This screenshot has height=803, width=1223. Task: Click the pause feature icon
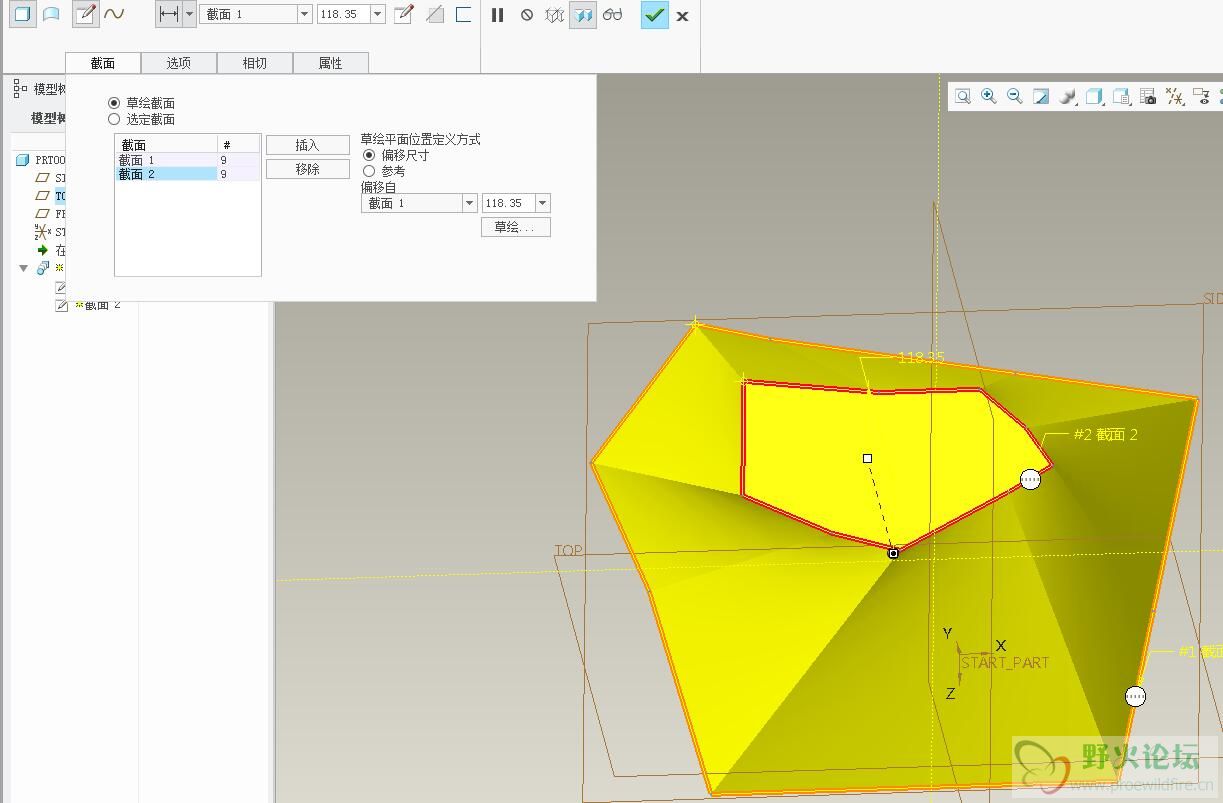coord(497,15)
